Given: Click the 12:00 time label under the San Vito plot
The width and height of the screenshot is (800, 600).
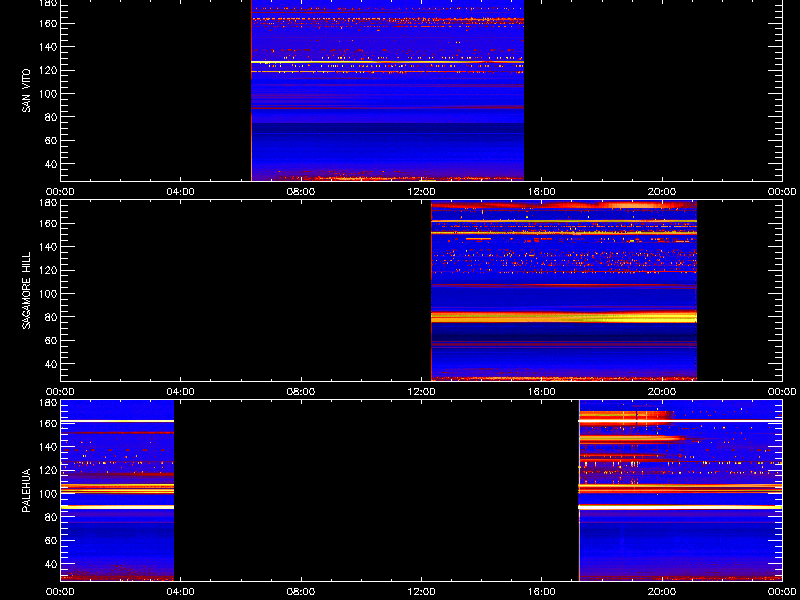Looking at the screenshot, I should 421,192.
